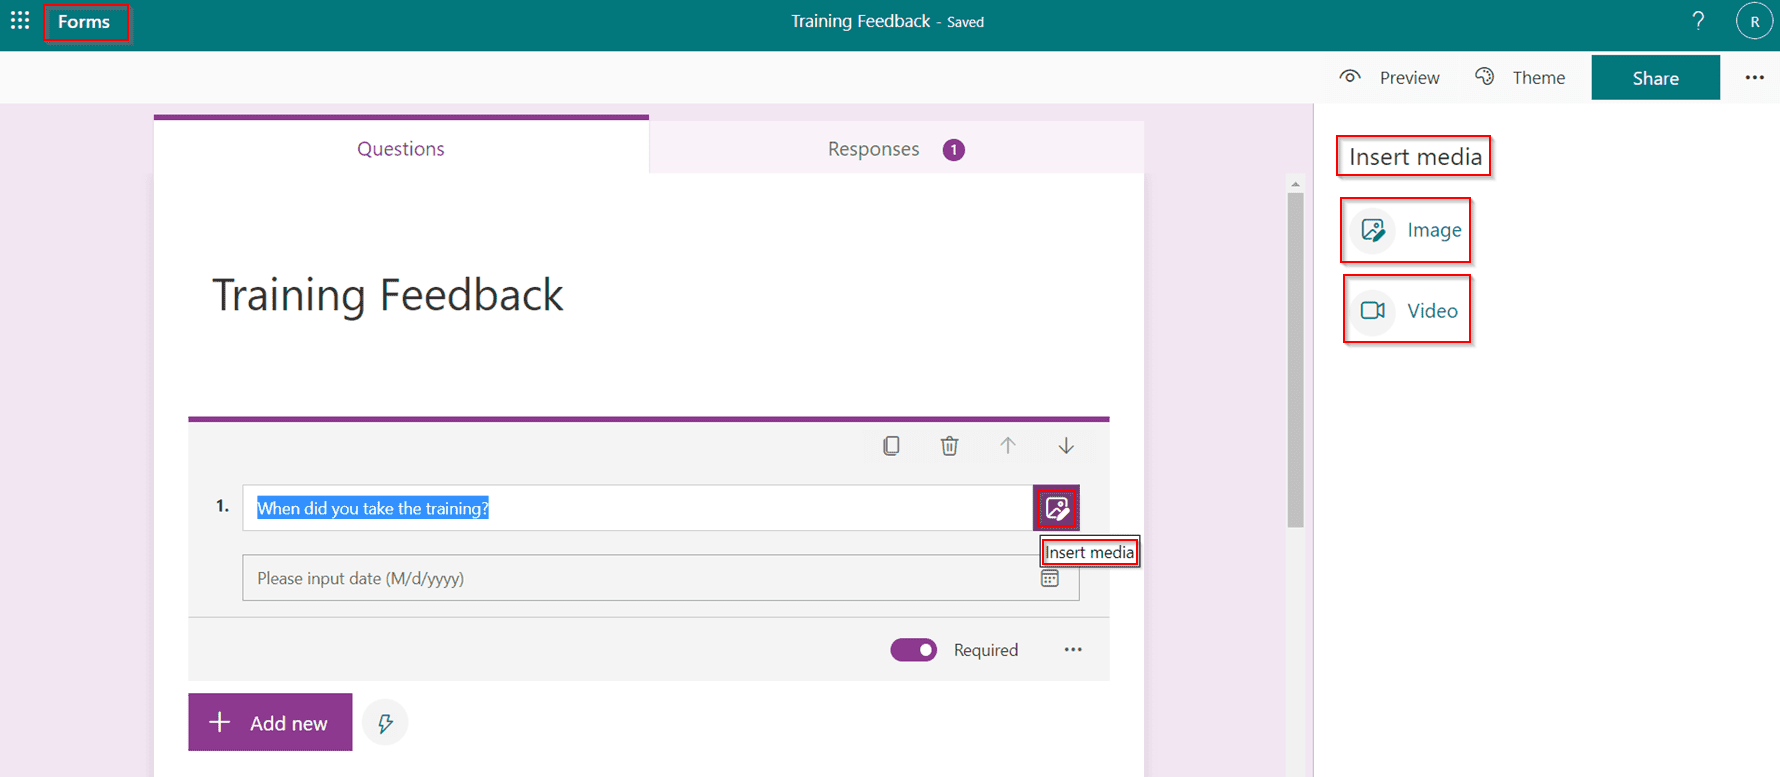Open the app launcher grid icon

(x=20, y=21)
